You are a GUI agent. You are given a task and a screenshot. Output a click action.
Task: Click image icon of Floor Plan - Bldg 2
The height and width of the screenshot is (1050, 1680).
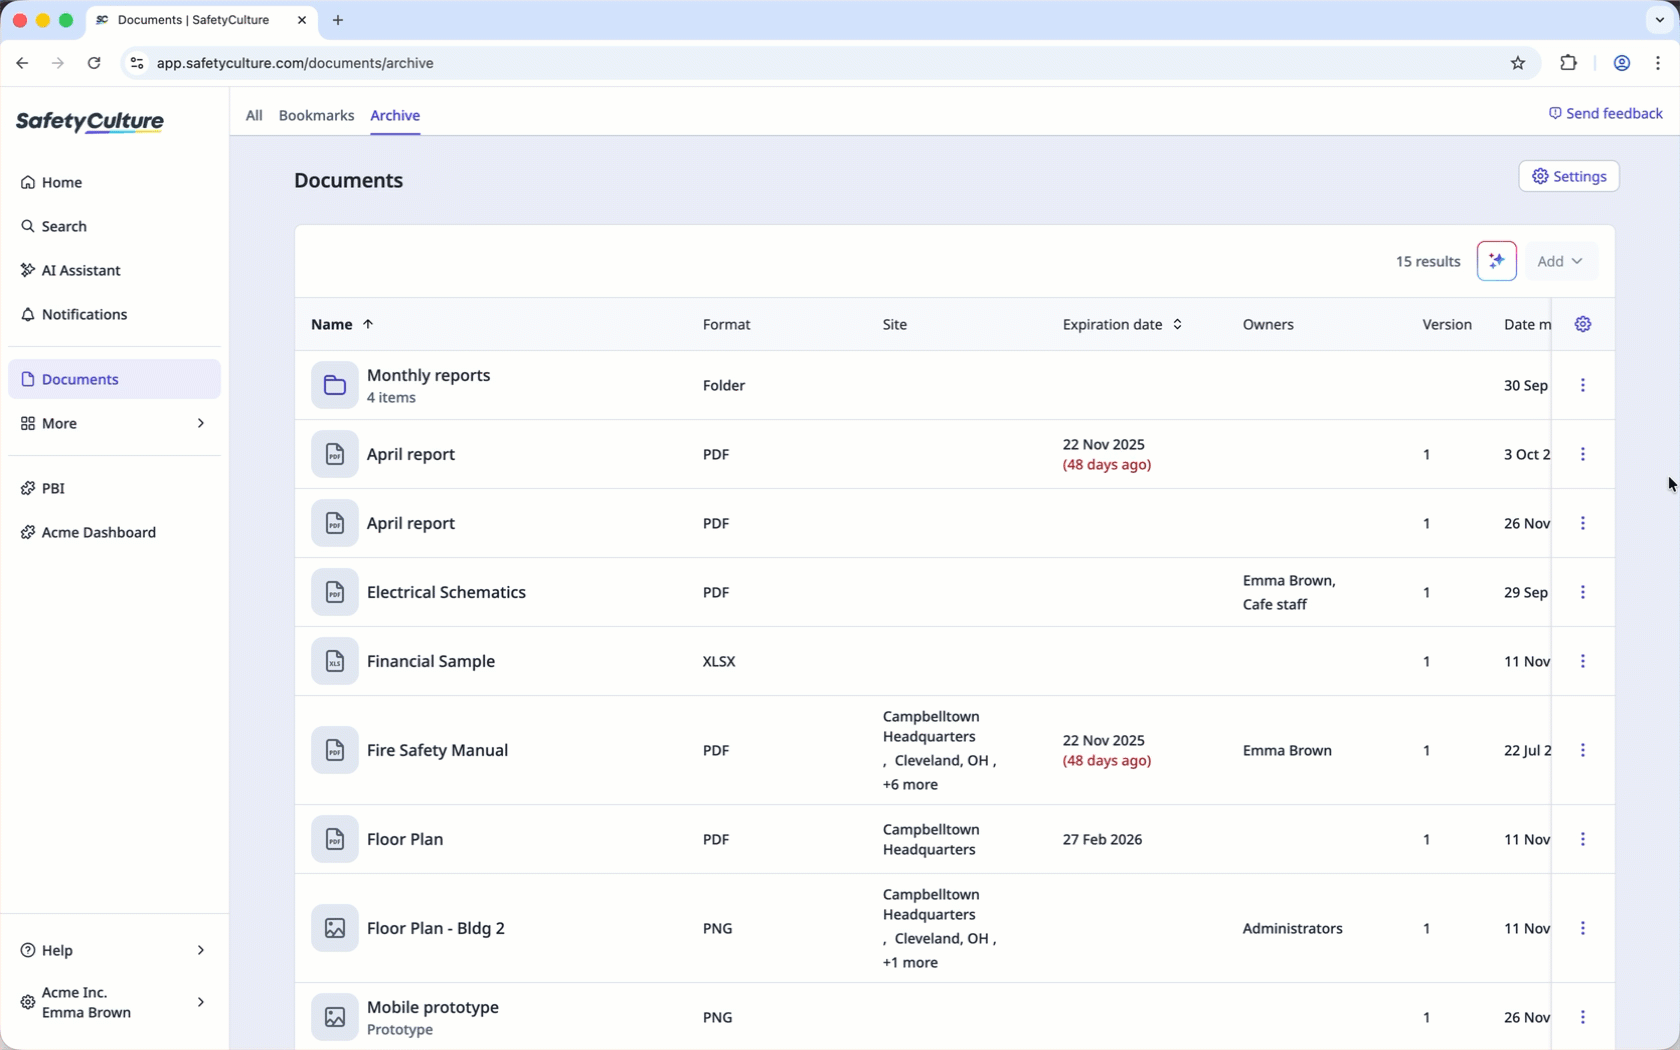tap(335, 928)
